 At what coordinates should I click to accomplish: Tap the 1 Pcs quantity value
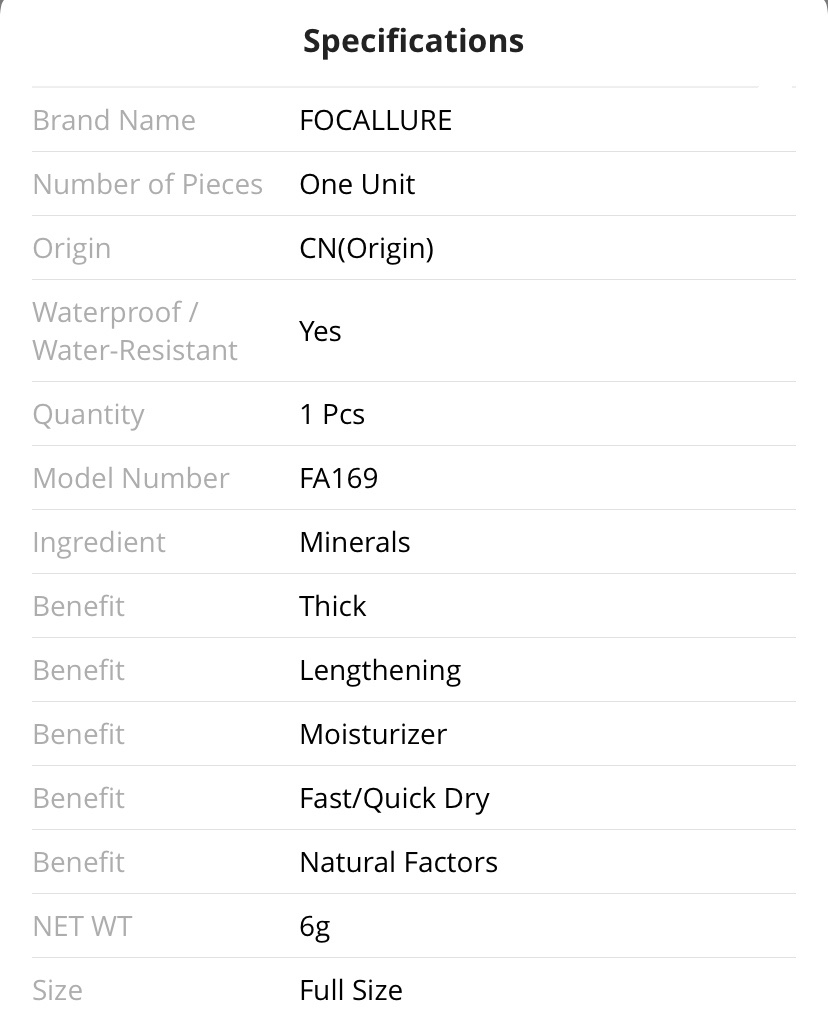pyautogui.click(x=332, y=414)
